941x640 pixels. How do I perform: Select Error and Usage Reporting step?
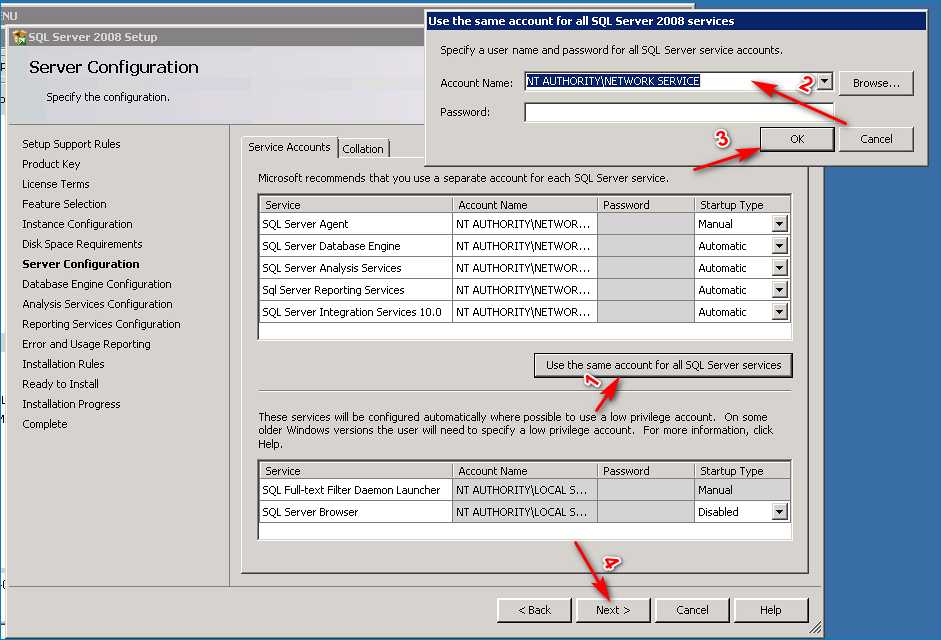86,344
